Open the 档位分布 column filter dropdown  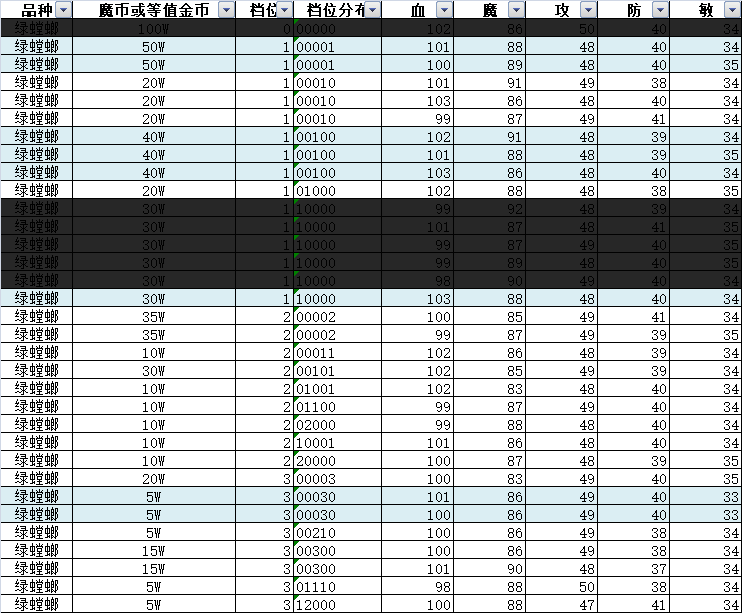(x=372, y=10)
